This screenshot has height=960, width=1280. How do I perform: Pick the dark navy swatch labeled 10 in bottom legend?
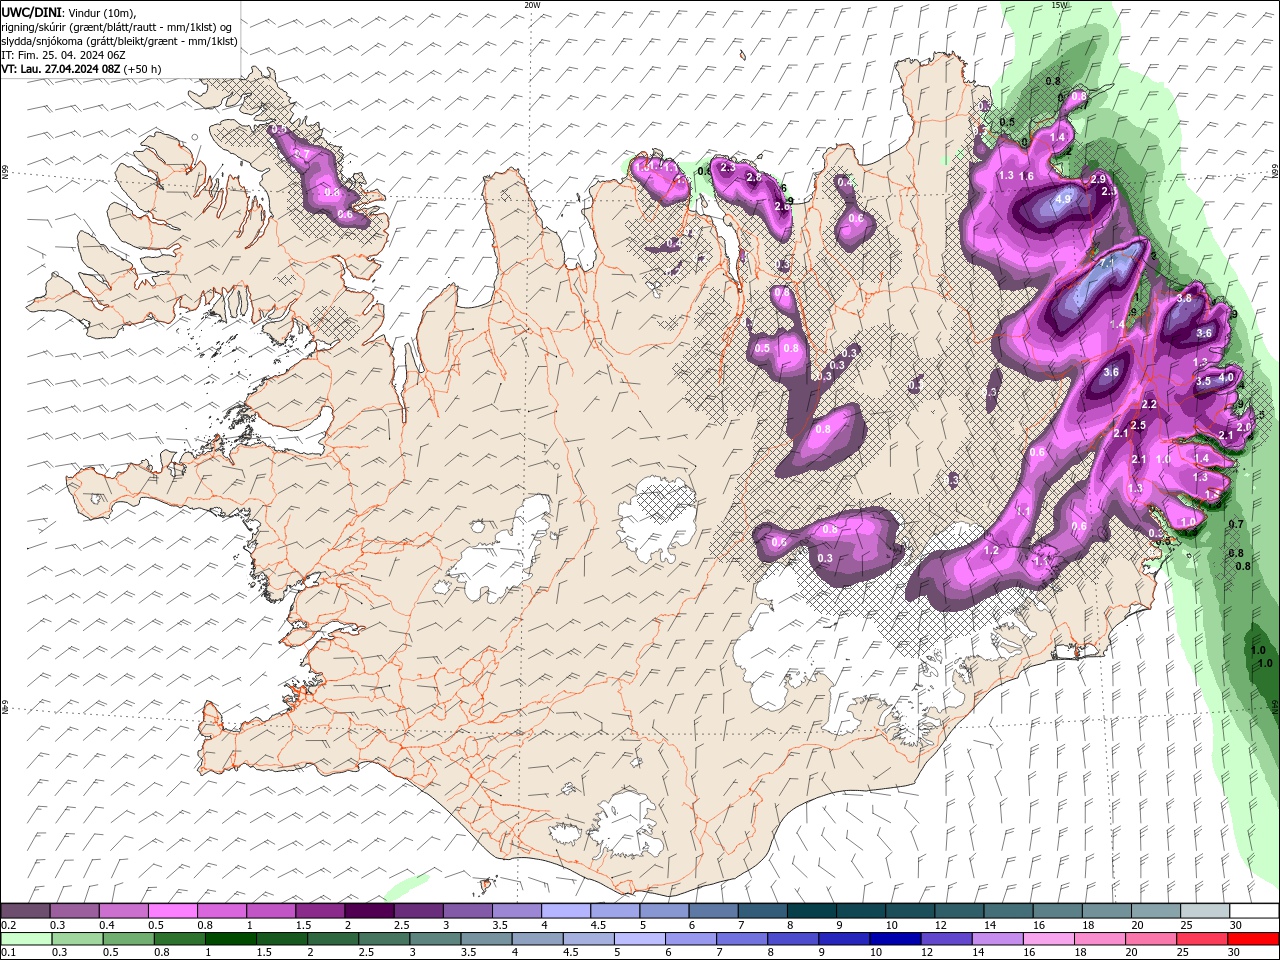(x=894, y=939)
